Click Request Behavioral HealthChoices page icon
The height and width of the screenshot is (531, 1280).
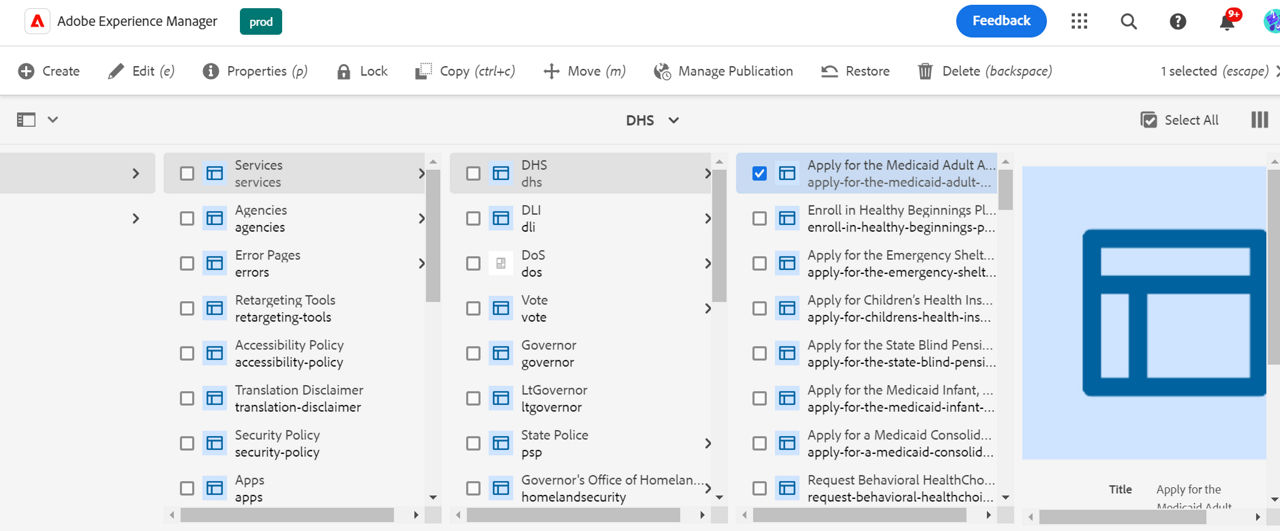click(x=786, y=488)
